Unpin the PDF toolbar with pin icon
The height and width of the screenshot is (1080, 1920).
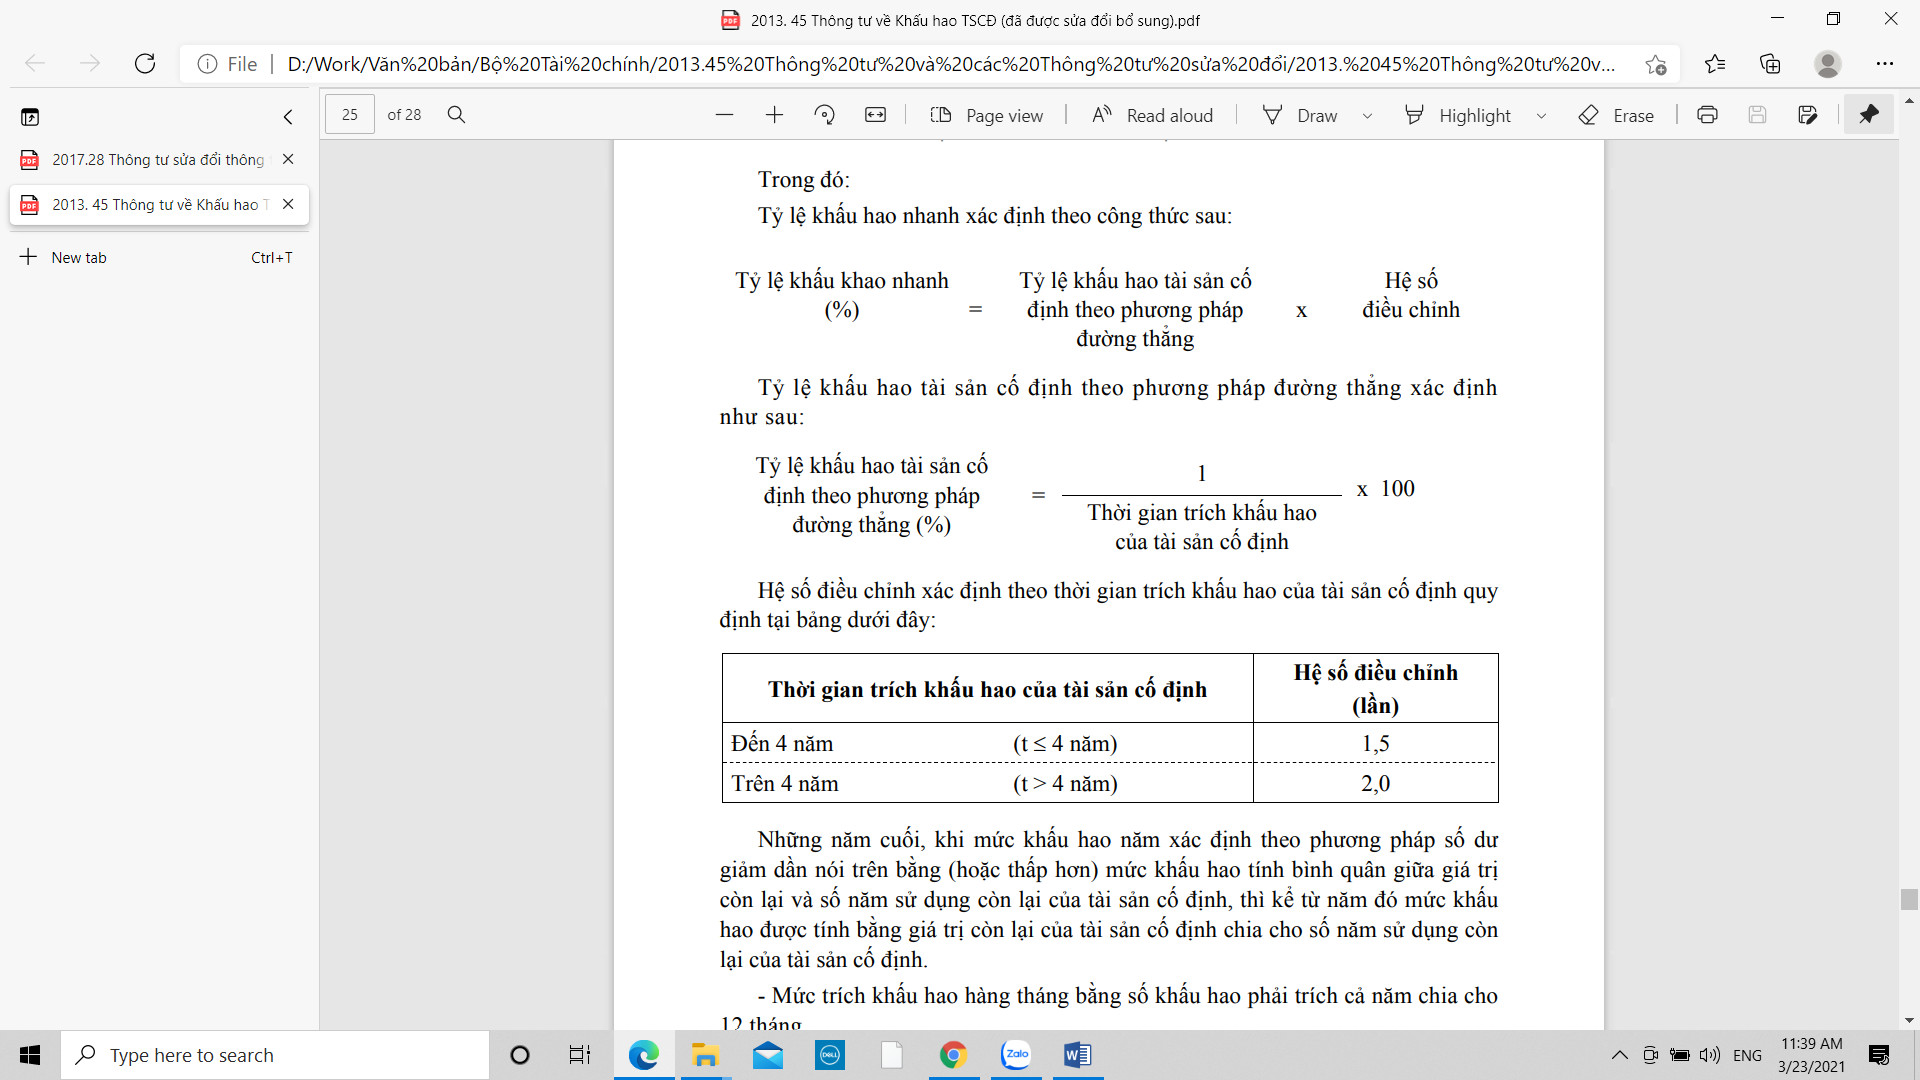[1868, 115]
